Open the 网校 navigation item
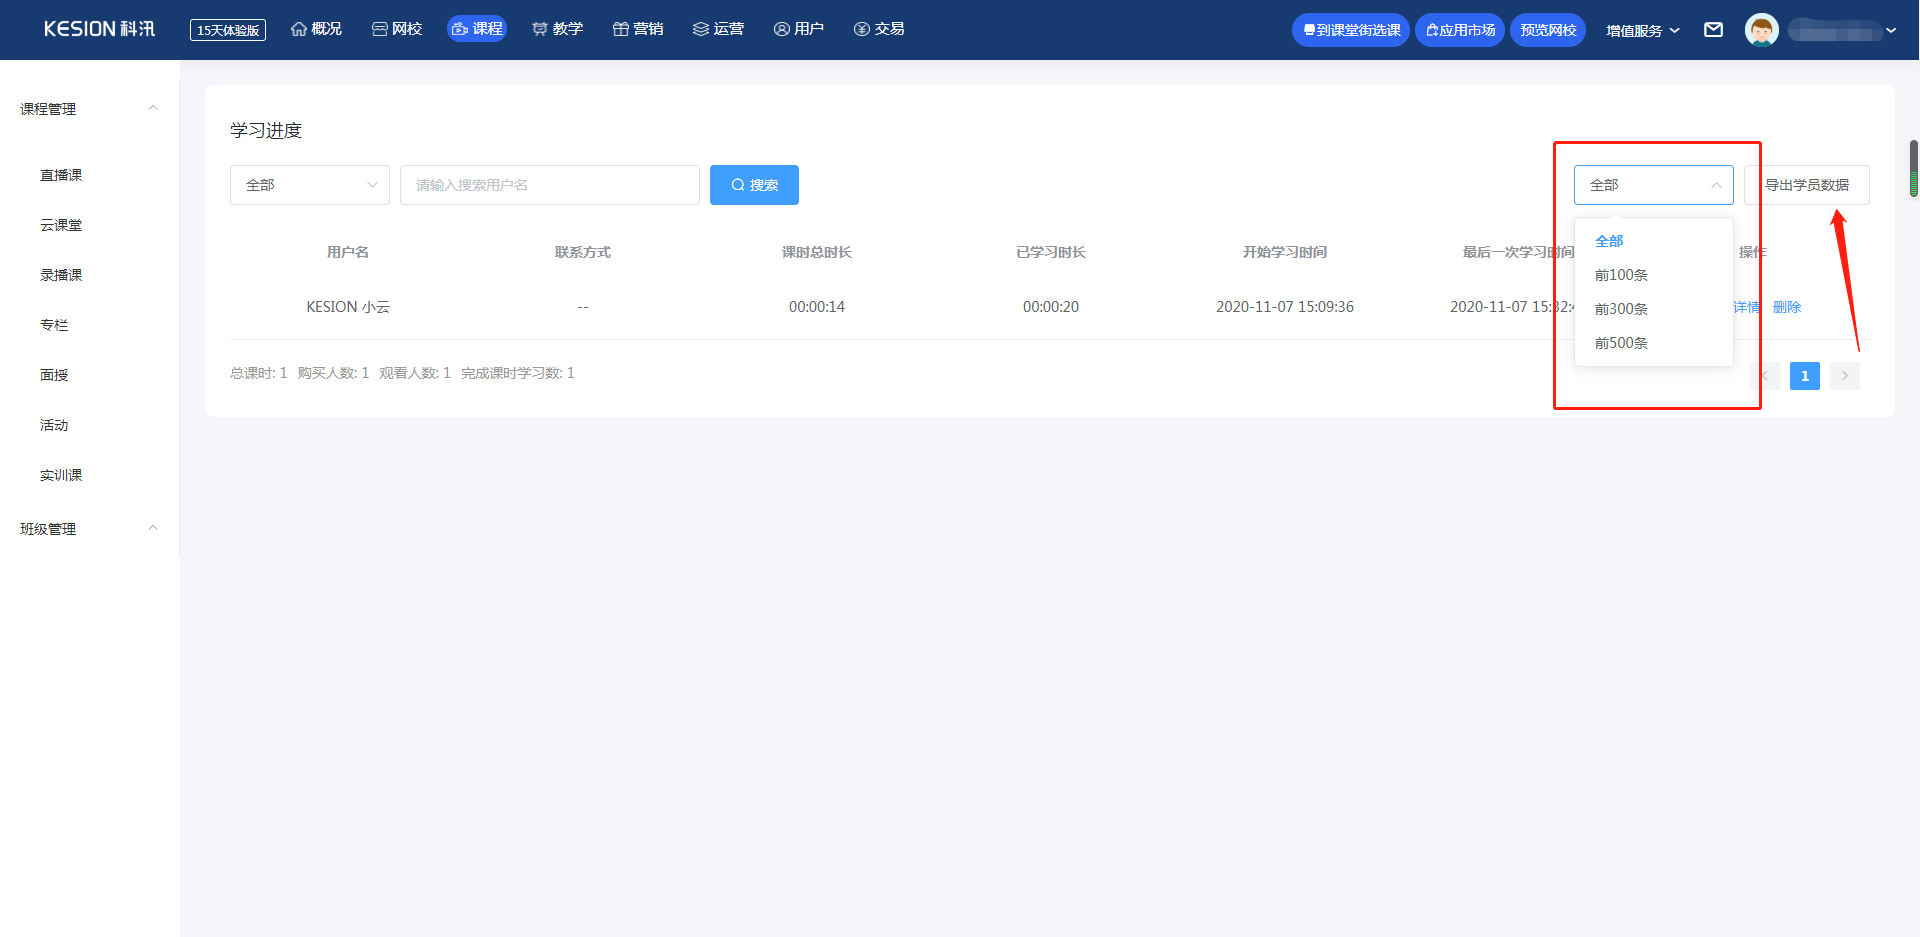The image size is (1920, 937). 397,29
